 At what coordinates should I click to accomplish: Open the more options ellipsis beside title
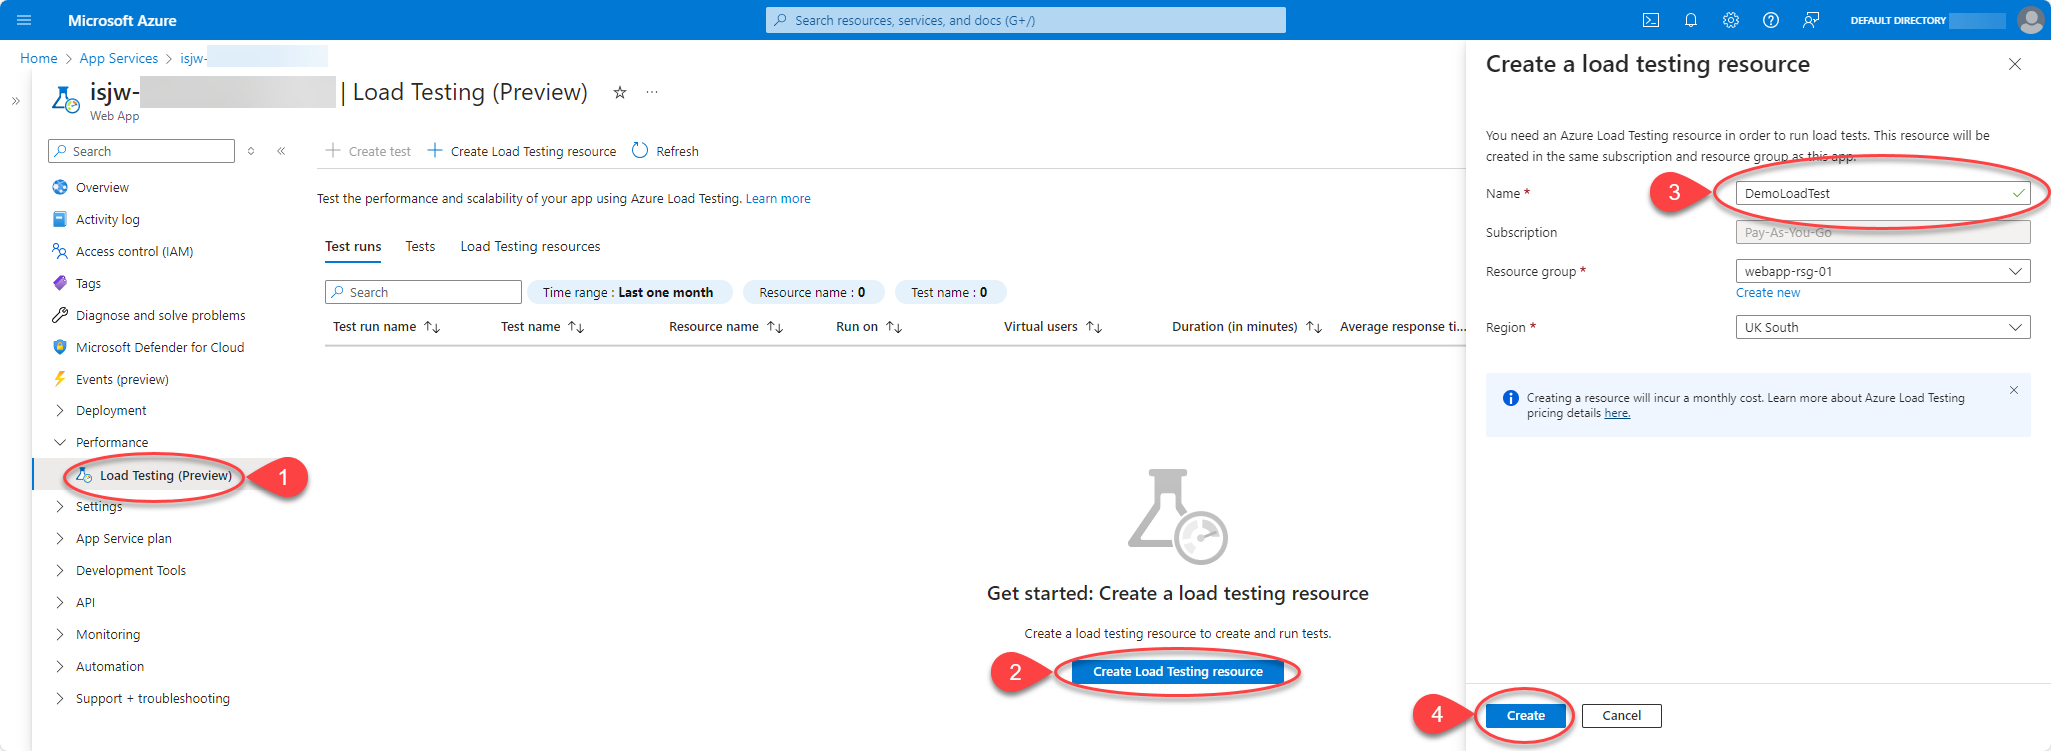pos(652,92)
